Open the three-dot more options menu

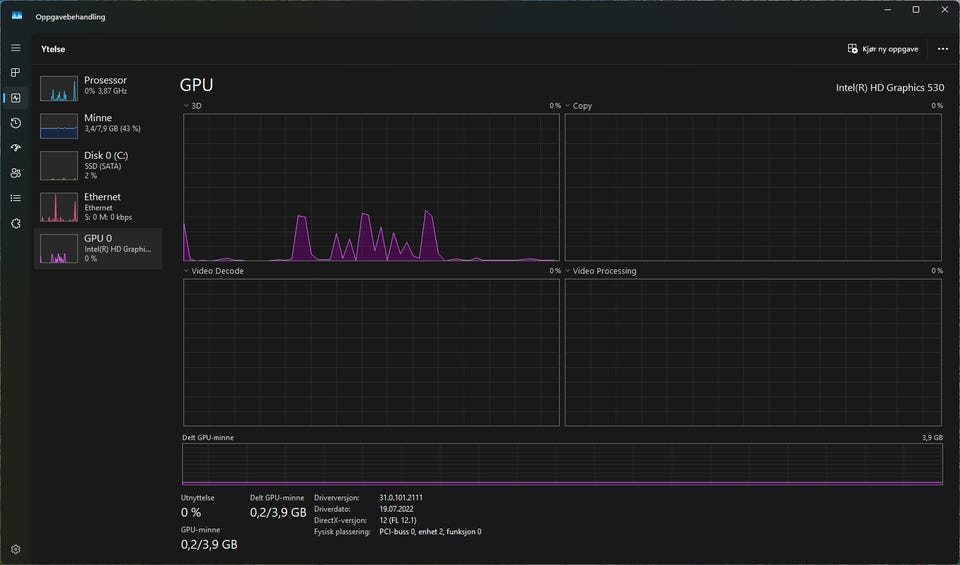(942, 48)
